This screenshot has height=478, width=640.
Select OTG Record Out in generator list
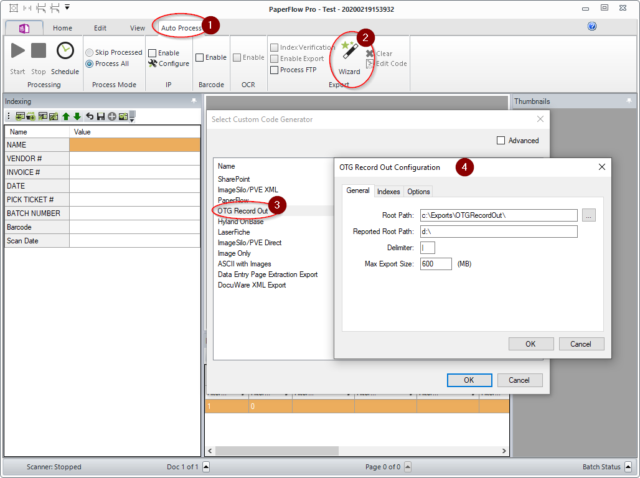click(x=242, y=211)
